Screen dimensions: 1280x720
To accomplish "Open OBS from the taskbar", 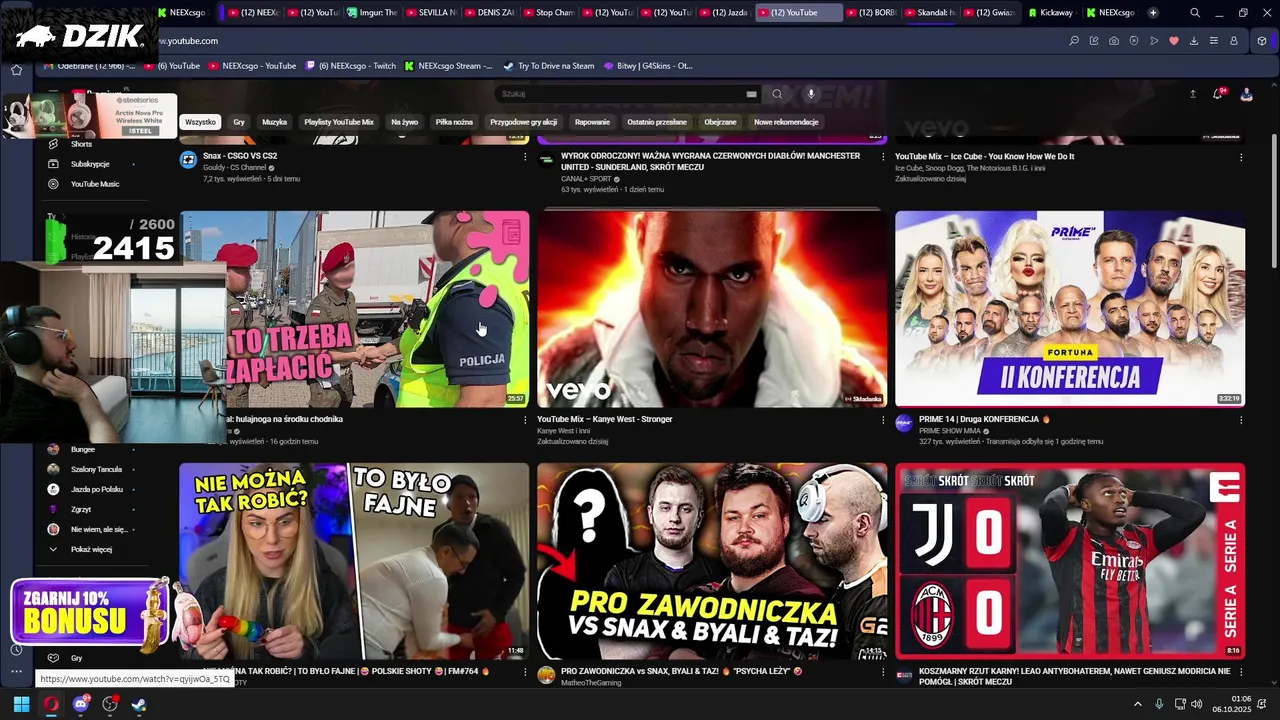I will tap(110, 704).
